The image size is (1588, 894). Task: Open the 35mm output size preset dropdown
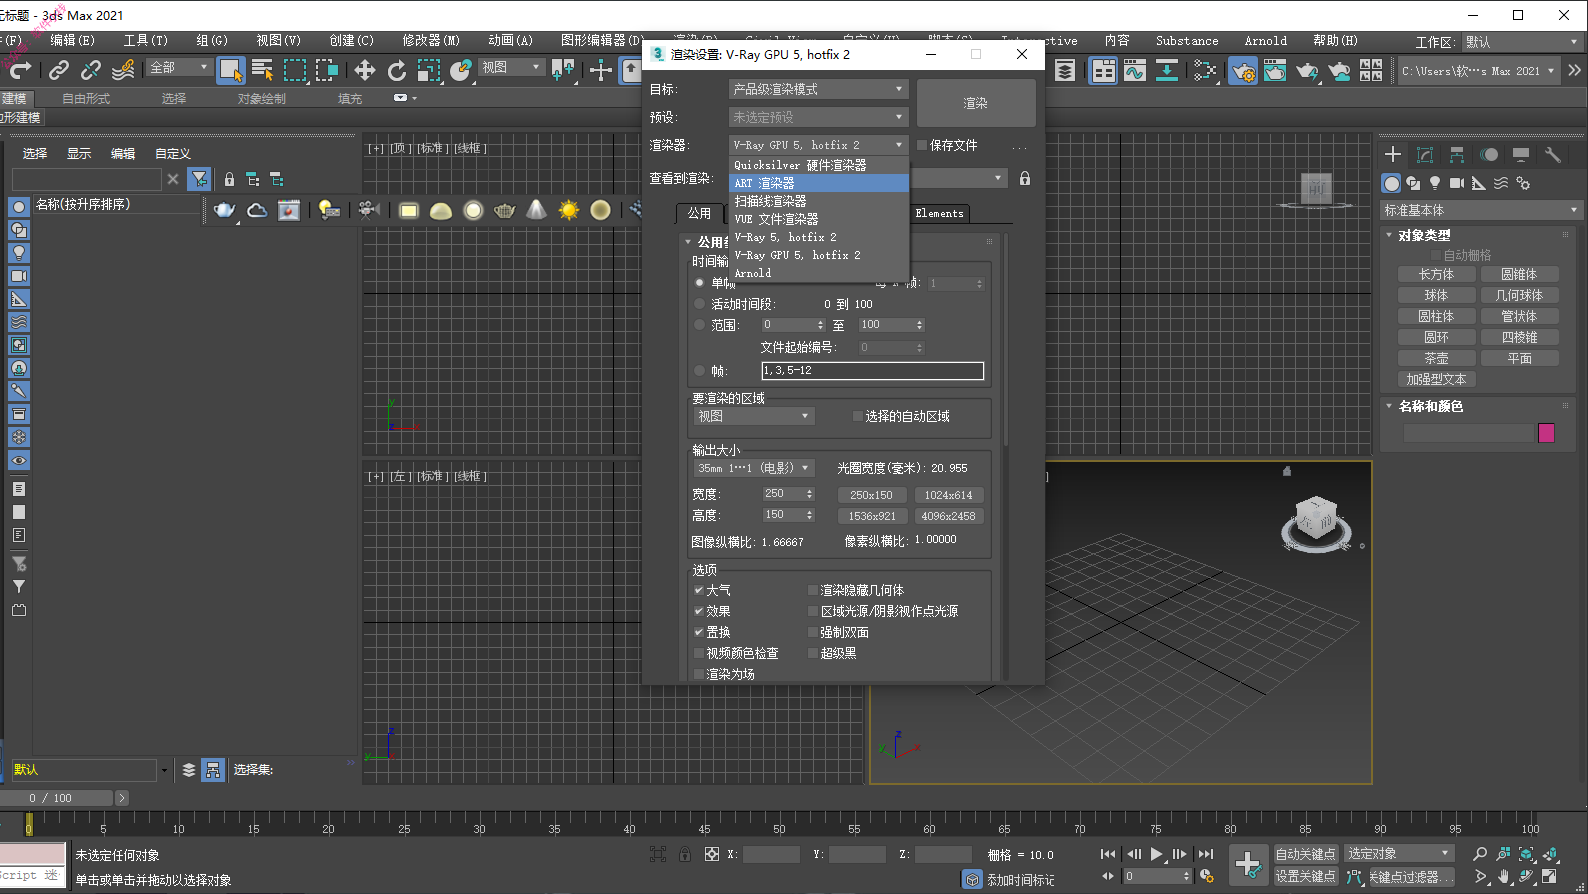point(754,468)
